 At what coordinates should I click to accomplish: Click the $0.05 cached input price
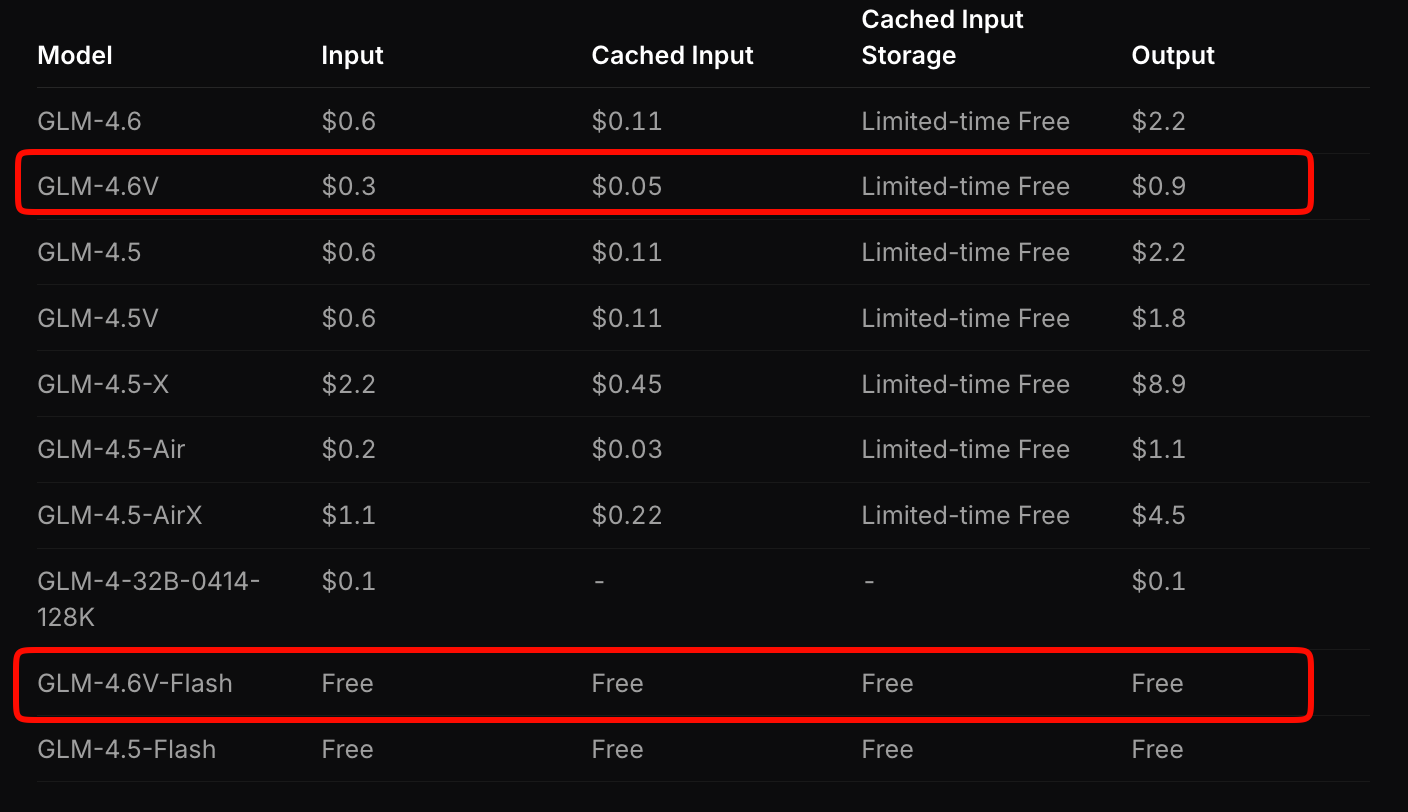(x=626, y=186)
